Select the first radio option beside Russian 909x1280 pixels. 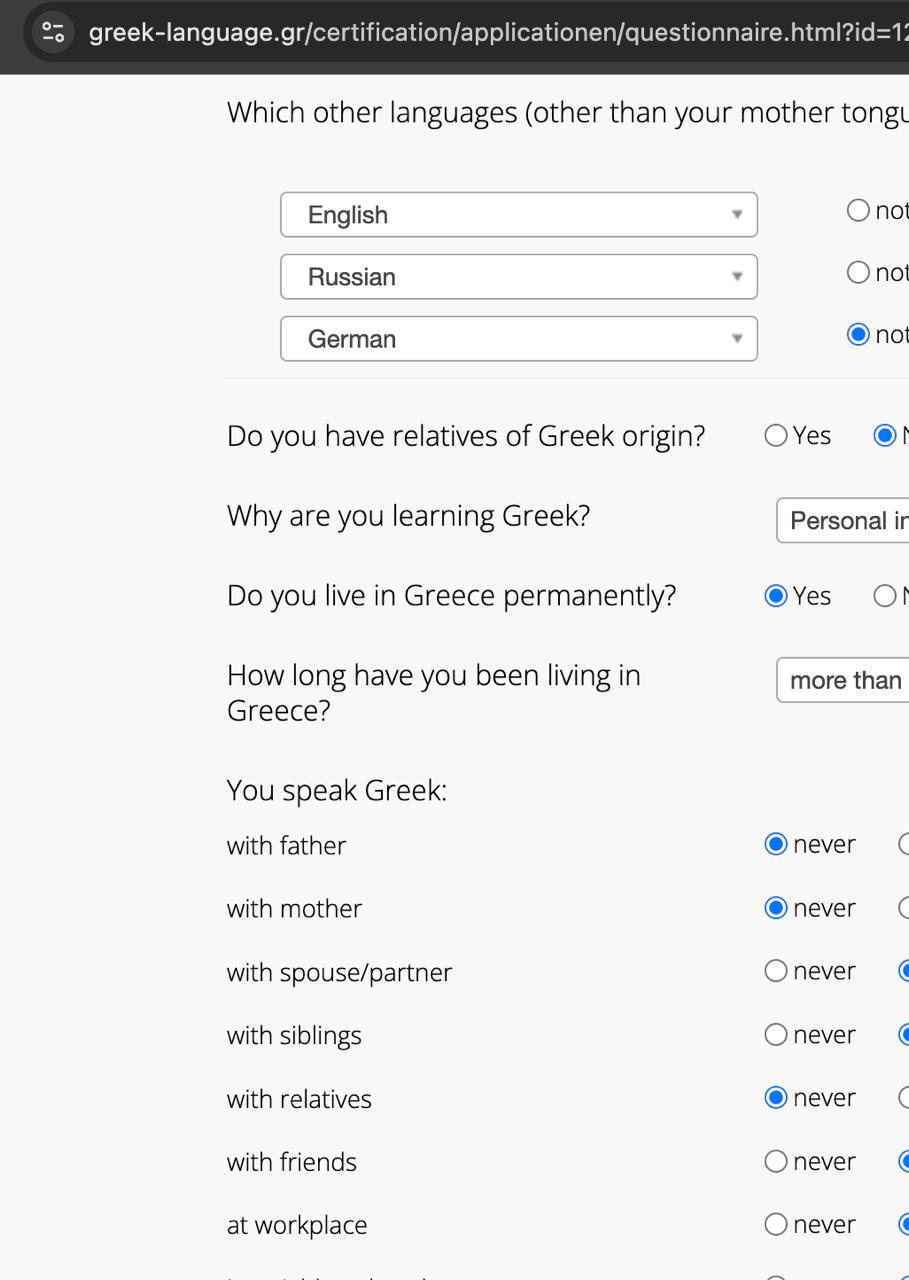(858, 273)
